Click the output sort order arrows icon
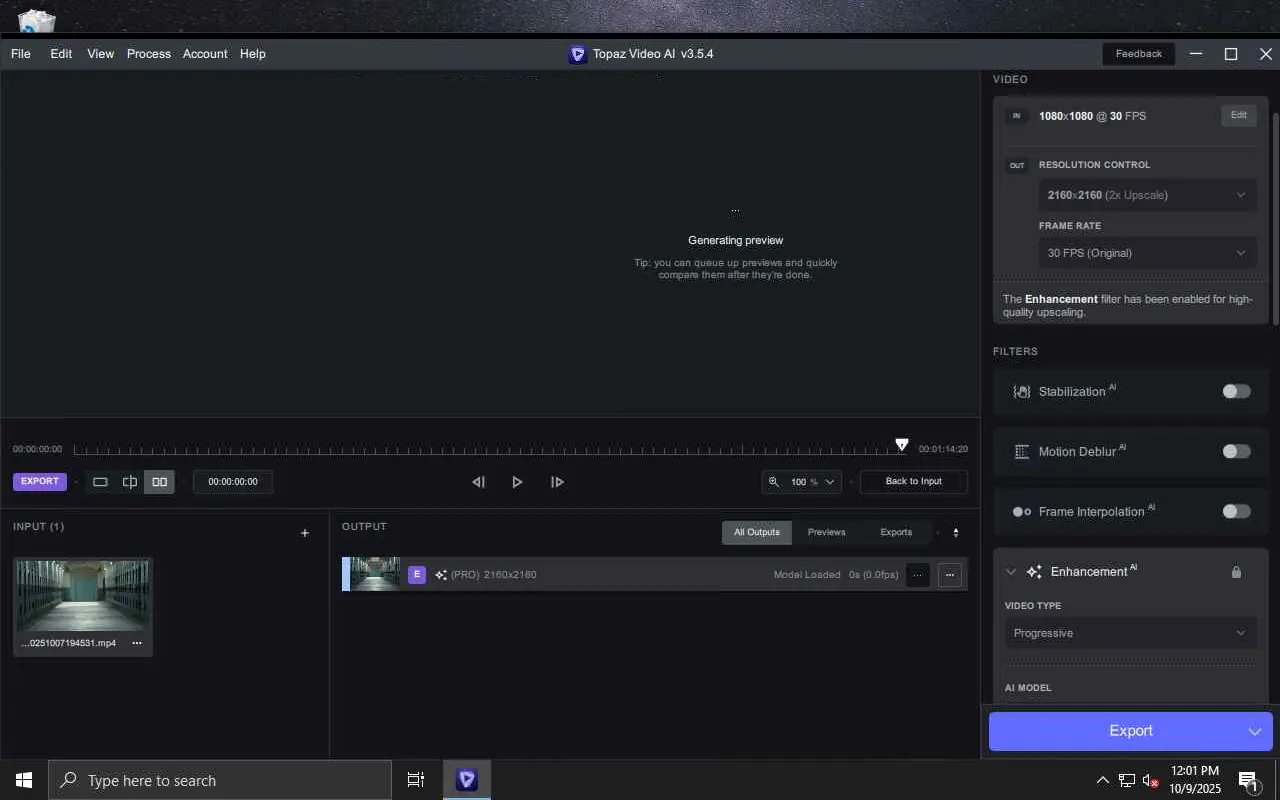 click(956, 533)
